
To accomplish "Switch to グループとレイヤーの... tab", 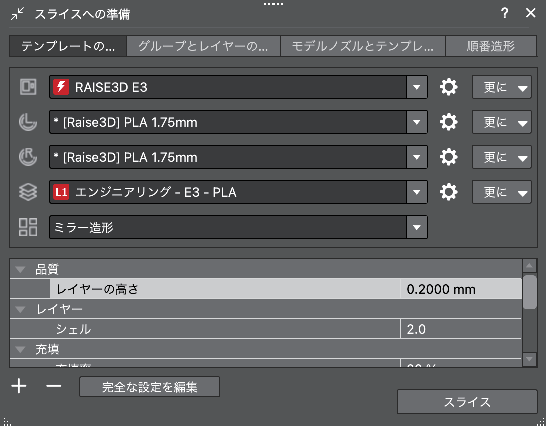I will pos(203,46).
